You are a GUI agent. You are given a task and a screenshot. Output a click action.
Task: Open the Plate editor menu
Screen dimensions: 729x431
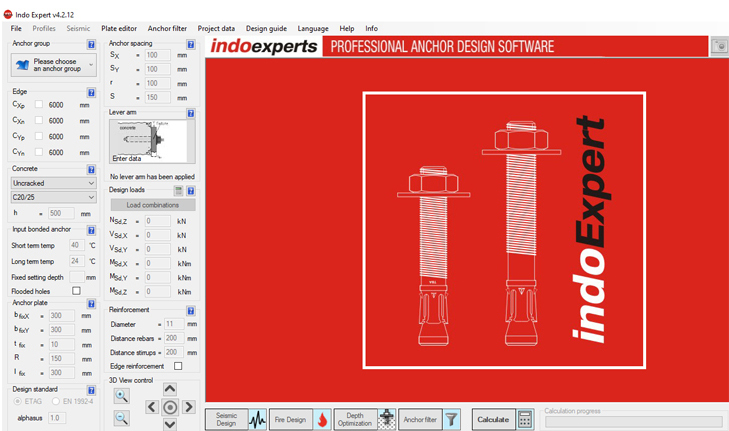[x=119, y=28]
